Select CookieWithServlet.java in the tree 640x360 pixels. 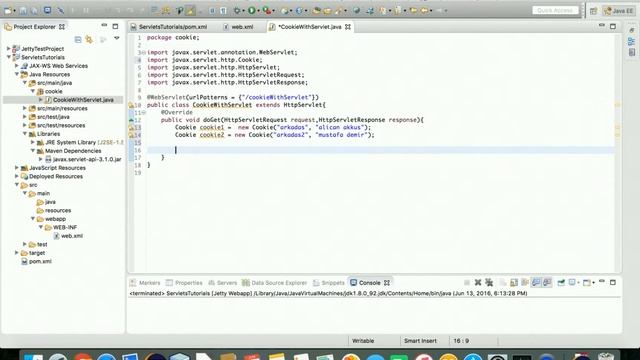click(83, 100)
